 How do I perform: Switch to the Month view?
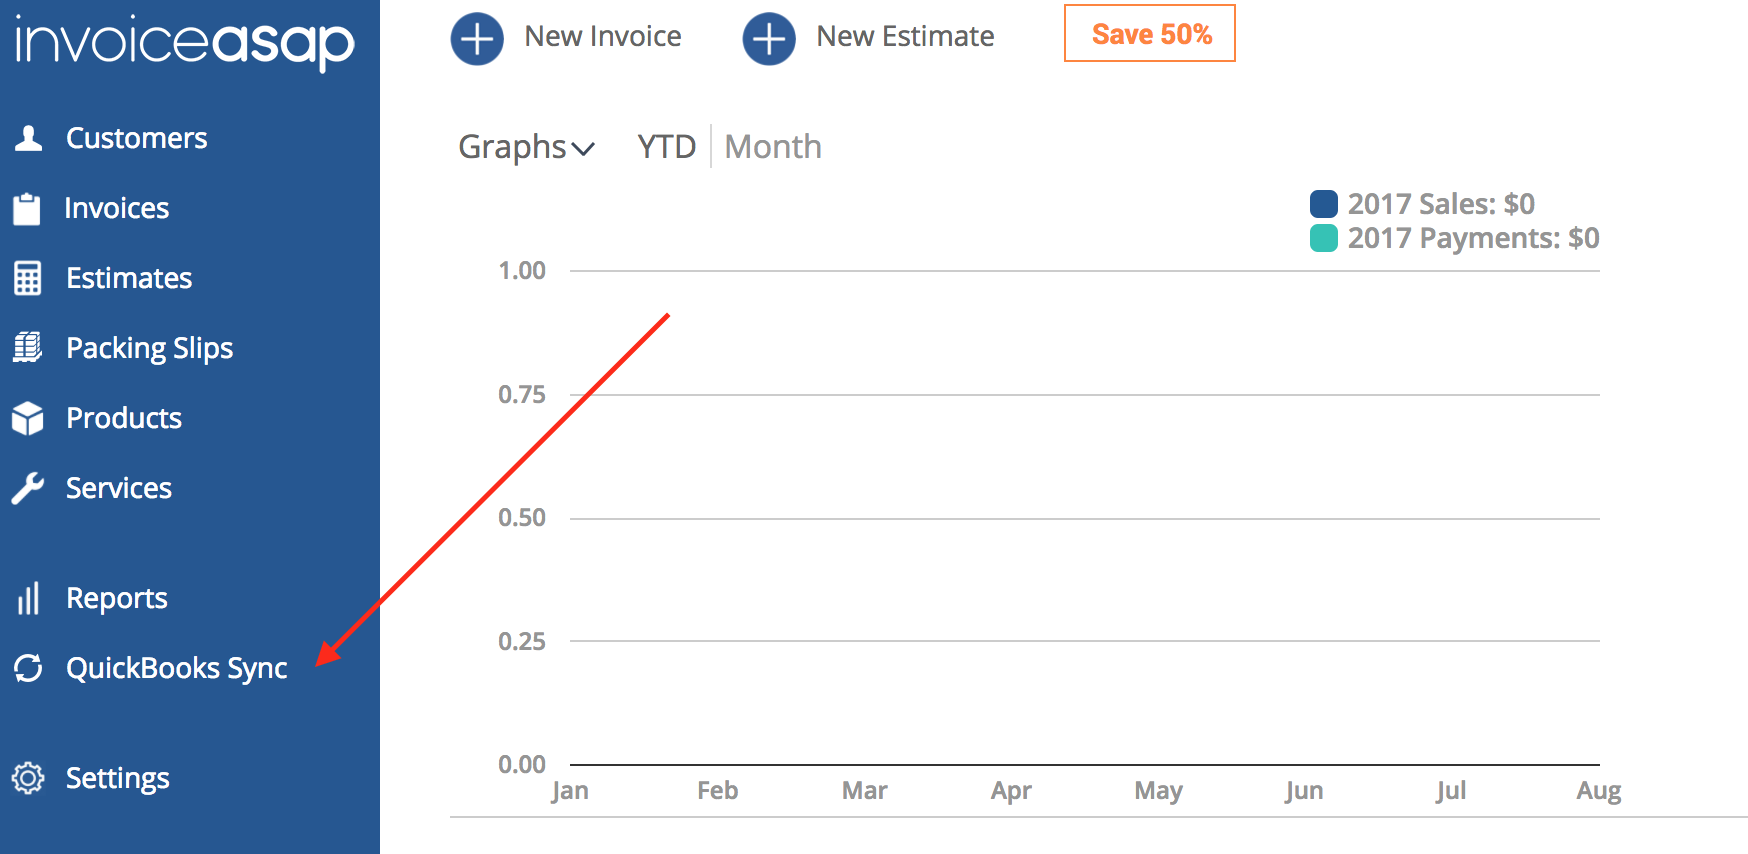coord(773,147)
